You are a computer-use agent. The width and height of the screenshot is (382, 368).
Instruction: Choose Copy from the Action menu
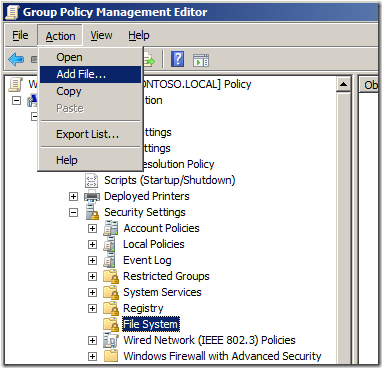pyautogui.click(x=90, y=91)
